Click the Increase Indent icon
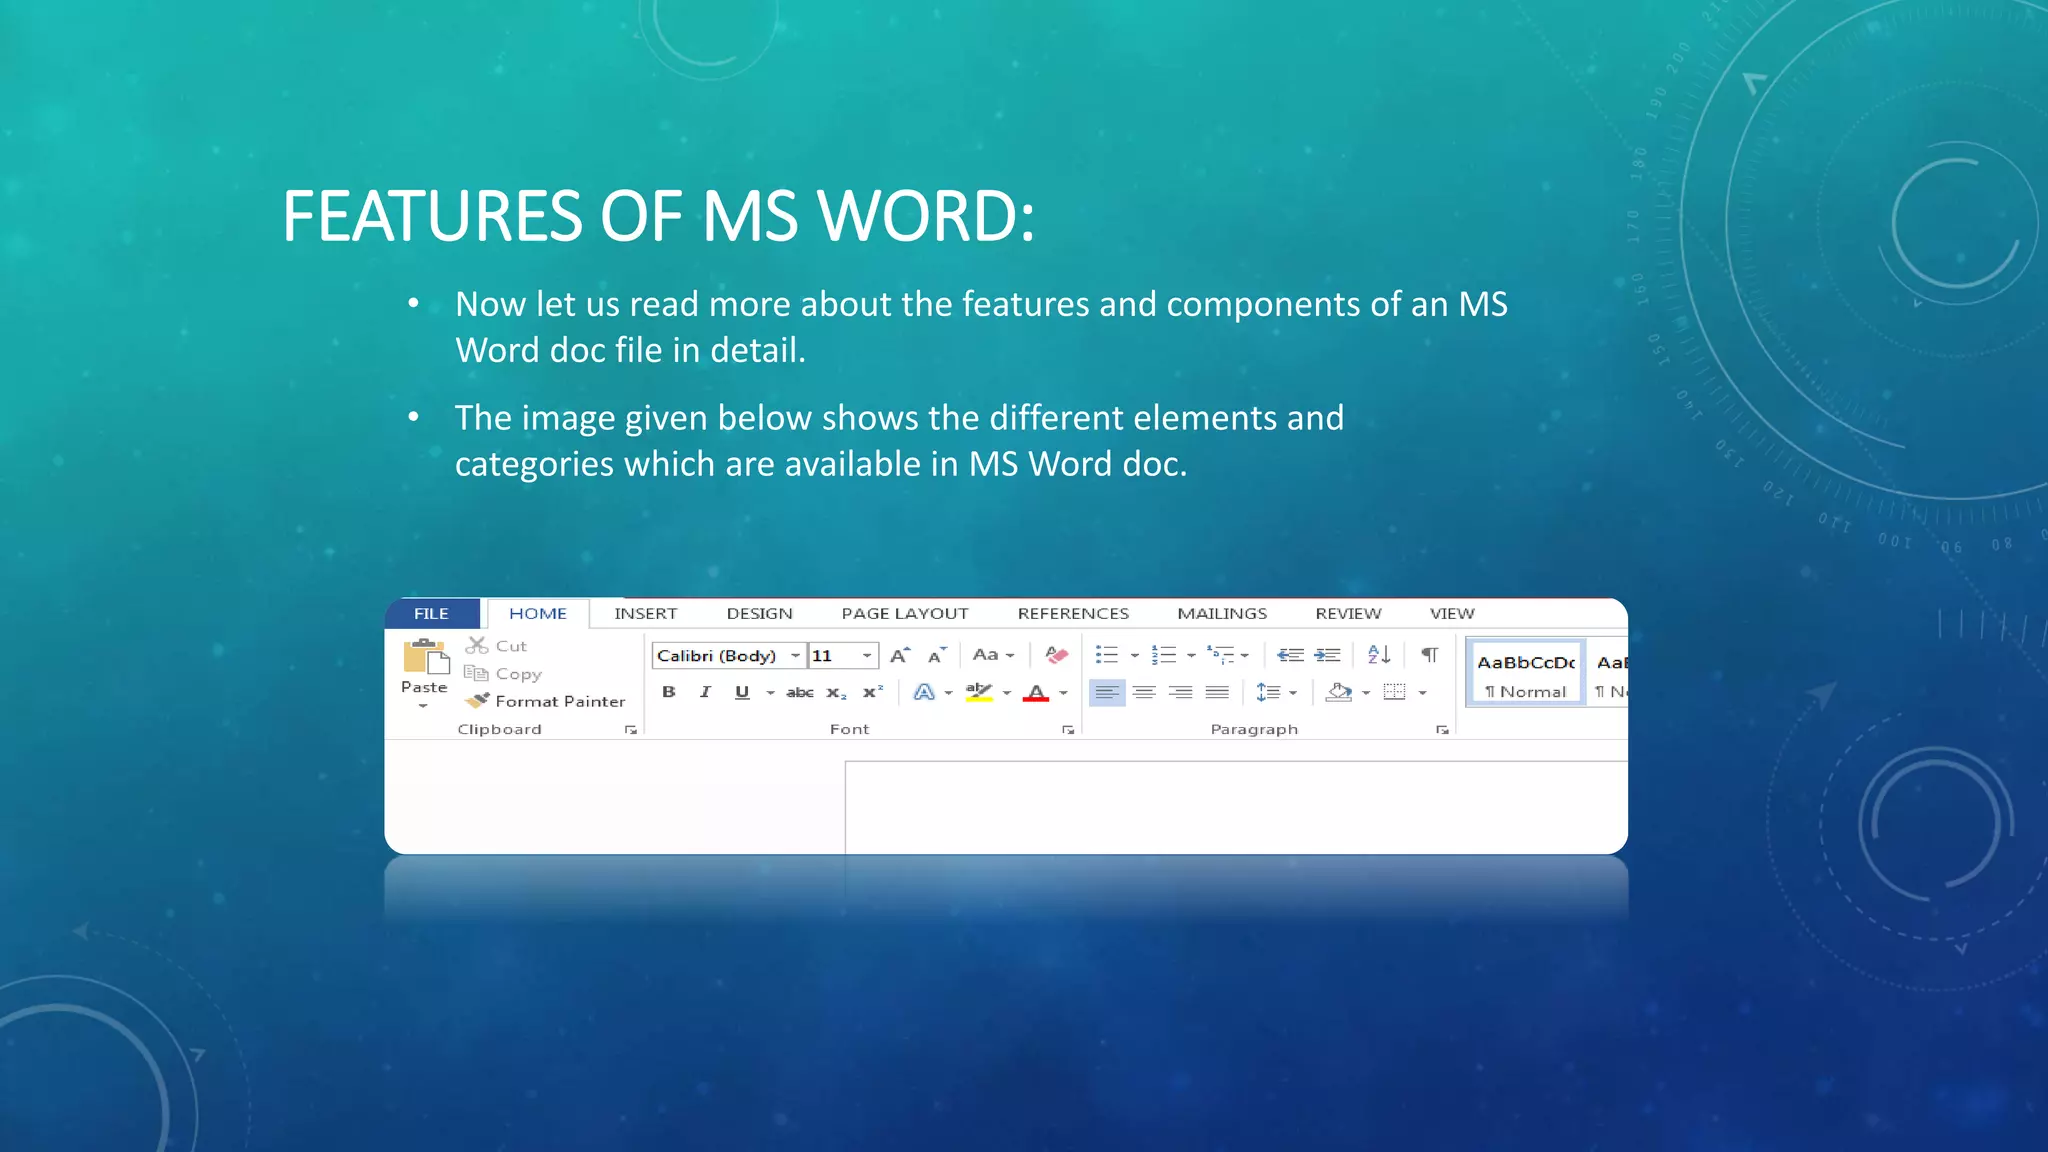This screenshot has height=1152, width=2048. coord(1327,655)
